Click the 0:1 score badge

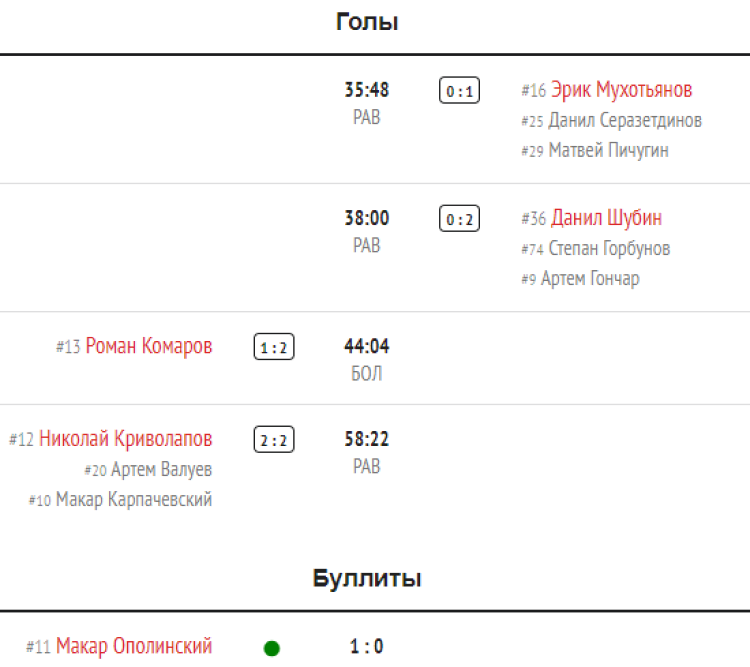point(460,92)
